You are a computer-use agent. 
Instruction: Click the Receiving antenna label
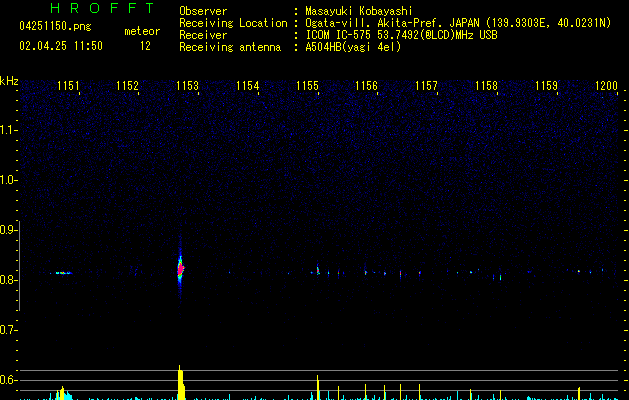[230, 47]
